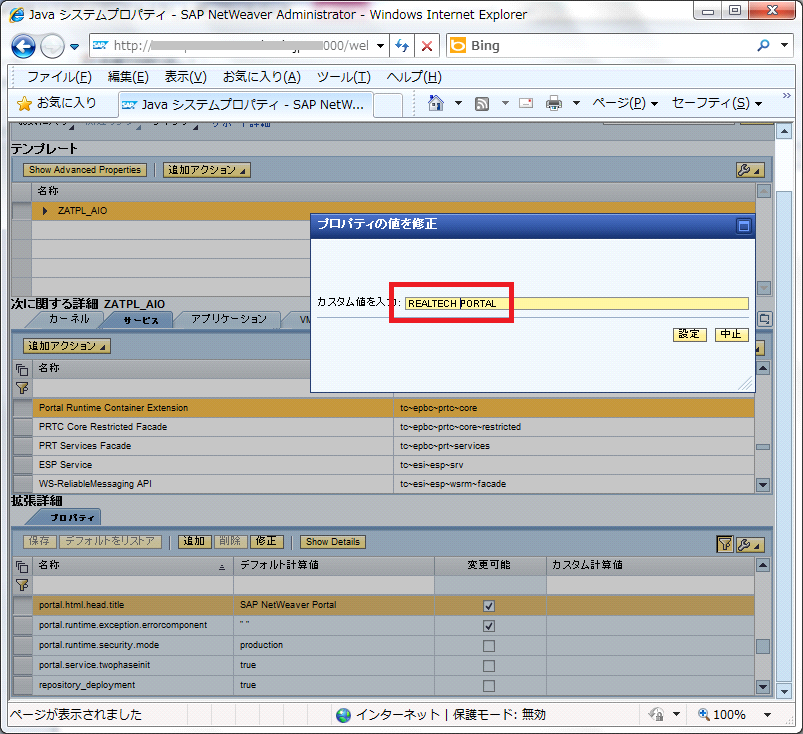
Task: Click the custom value input field
Action: point(577,304)
